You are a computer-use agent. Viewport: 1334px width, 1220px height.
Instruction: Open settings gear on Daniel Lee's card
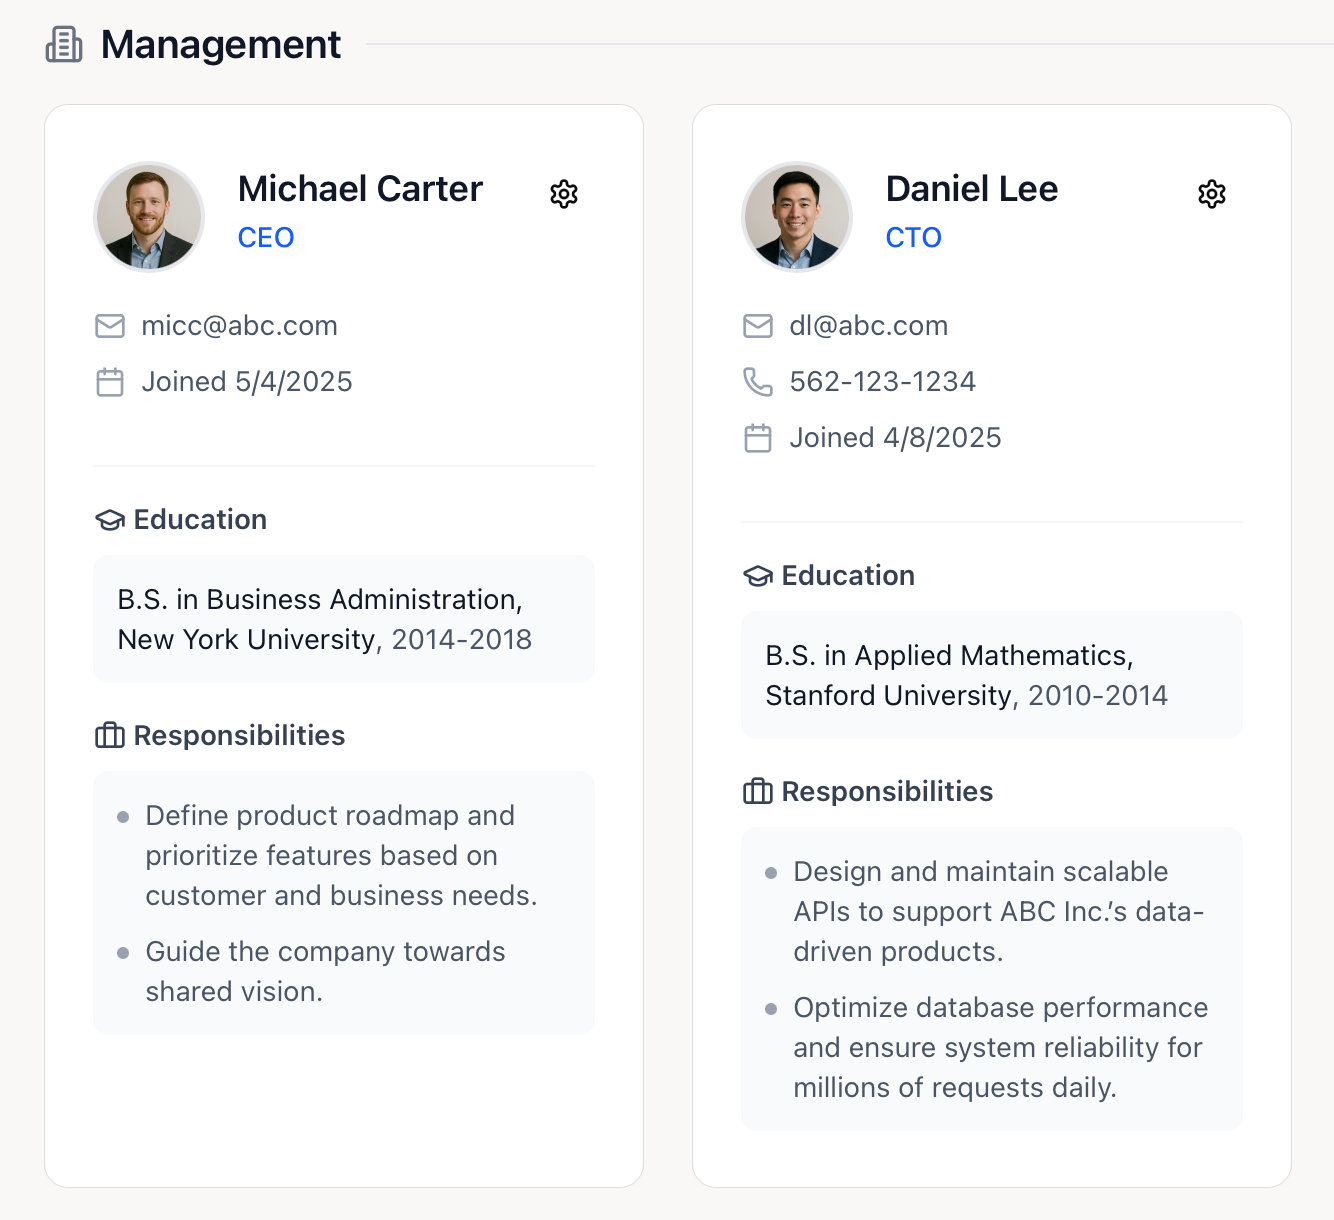pos(1212,194)
